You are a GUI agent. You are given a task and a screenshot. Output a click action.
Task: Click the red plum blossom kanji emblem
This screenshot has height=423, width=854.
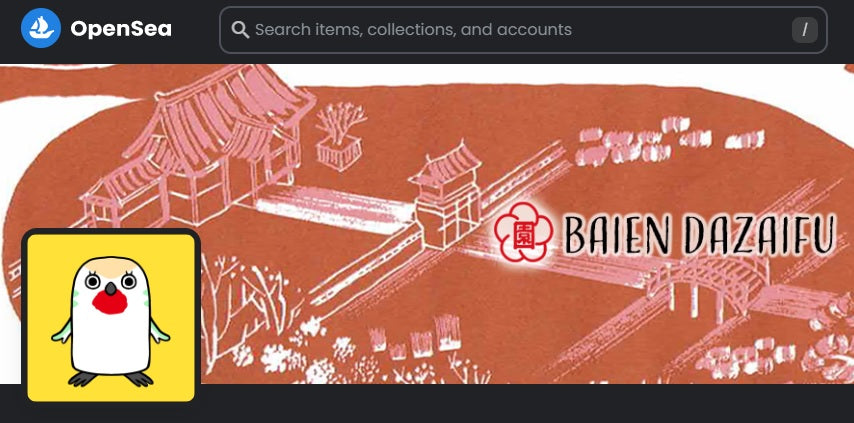[x=524, y=232]
